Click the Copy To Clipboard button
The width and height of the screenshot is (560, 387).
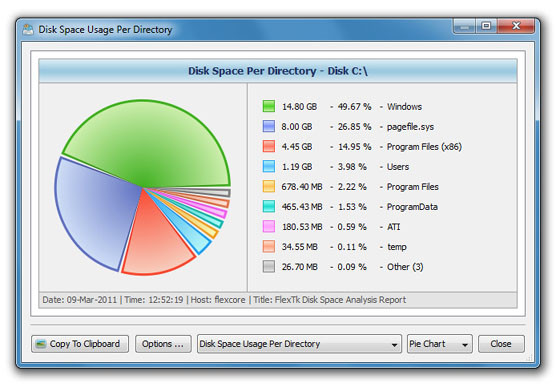[x=80, y=344]
